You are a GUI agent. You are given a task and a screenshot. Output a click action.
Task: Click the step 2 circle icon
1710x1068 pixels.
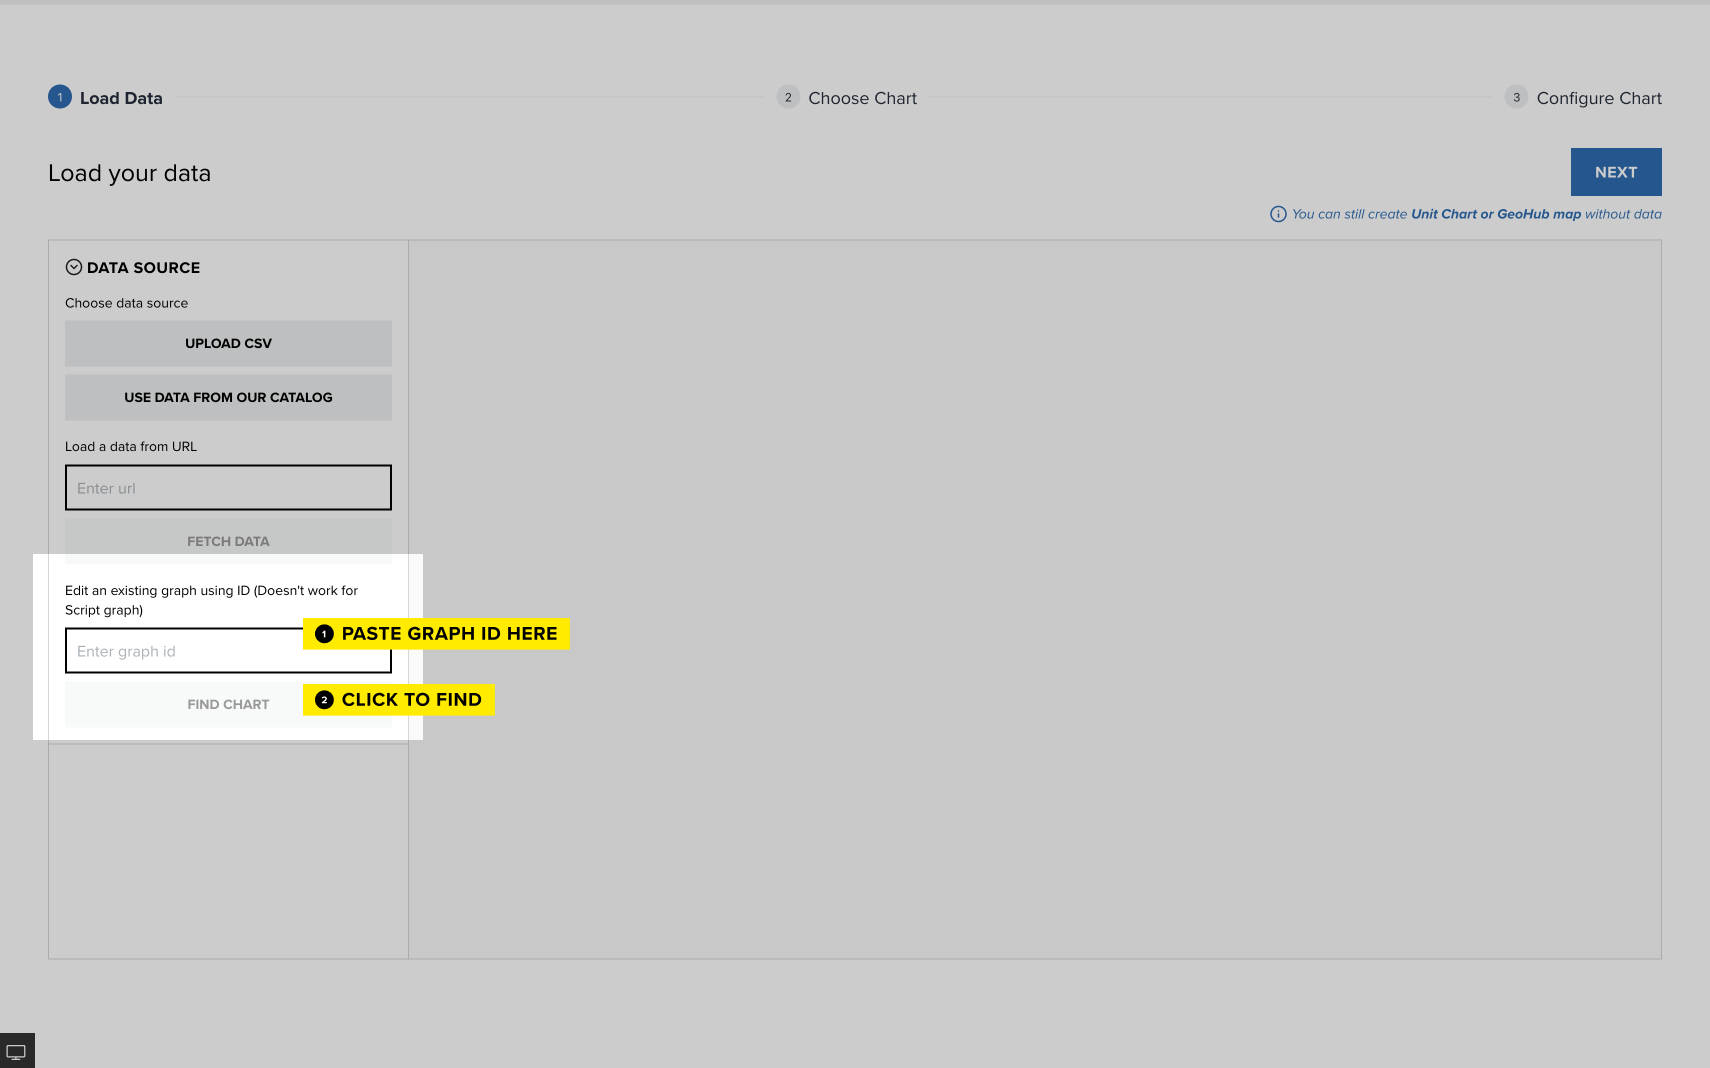[x=788, y=97]
